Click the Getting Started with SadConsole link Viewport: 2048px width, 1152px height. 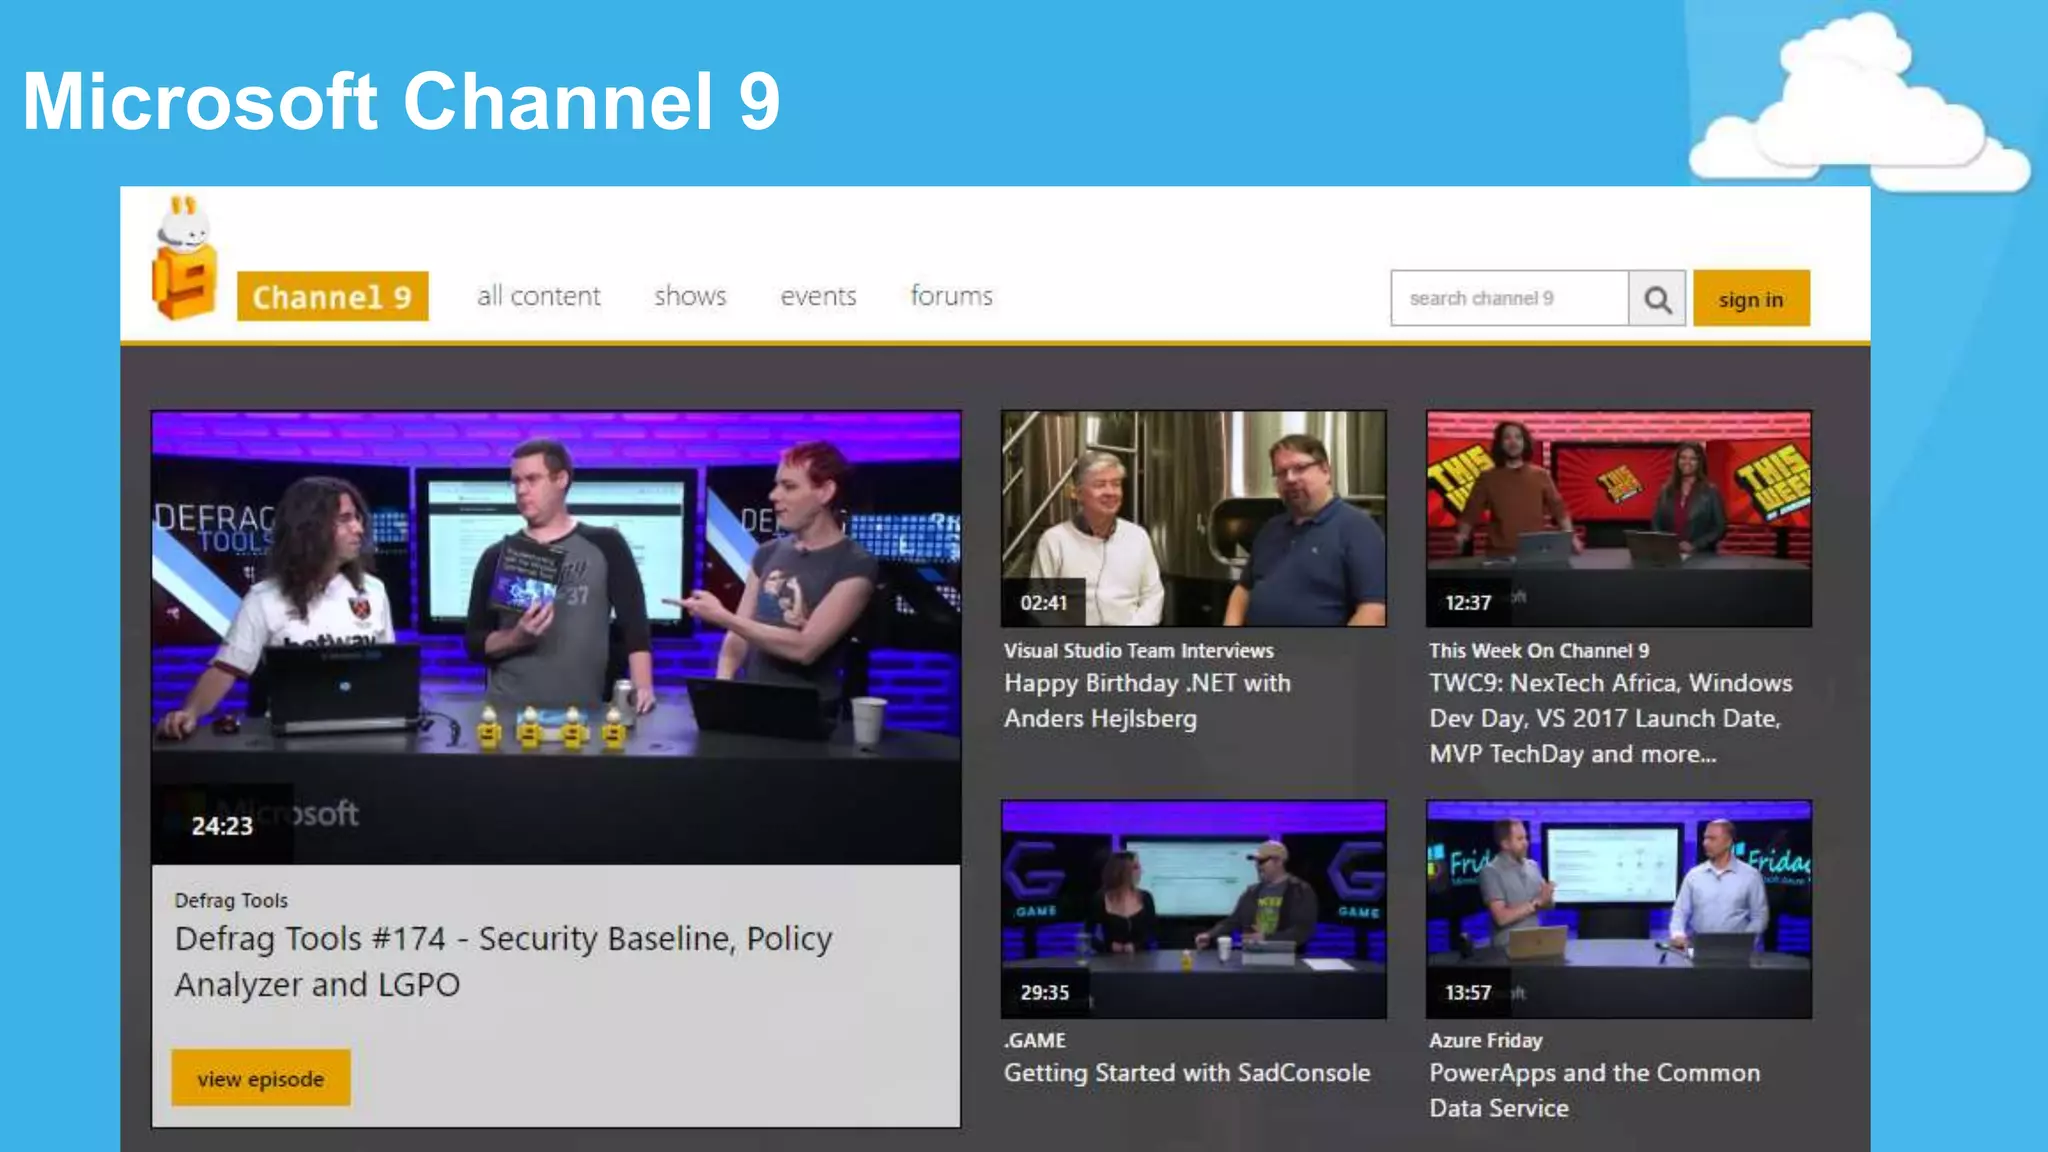click(1186, 1073)
